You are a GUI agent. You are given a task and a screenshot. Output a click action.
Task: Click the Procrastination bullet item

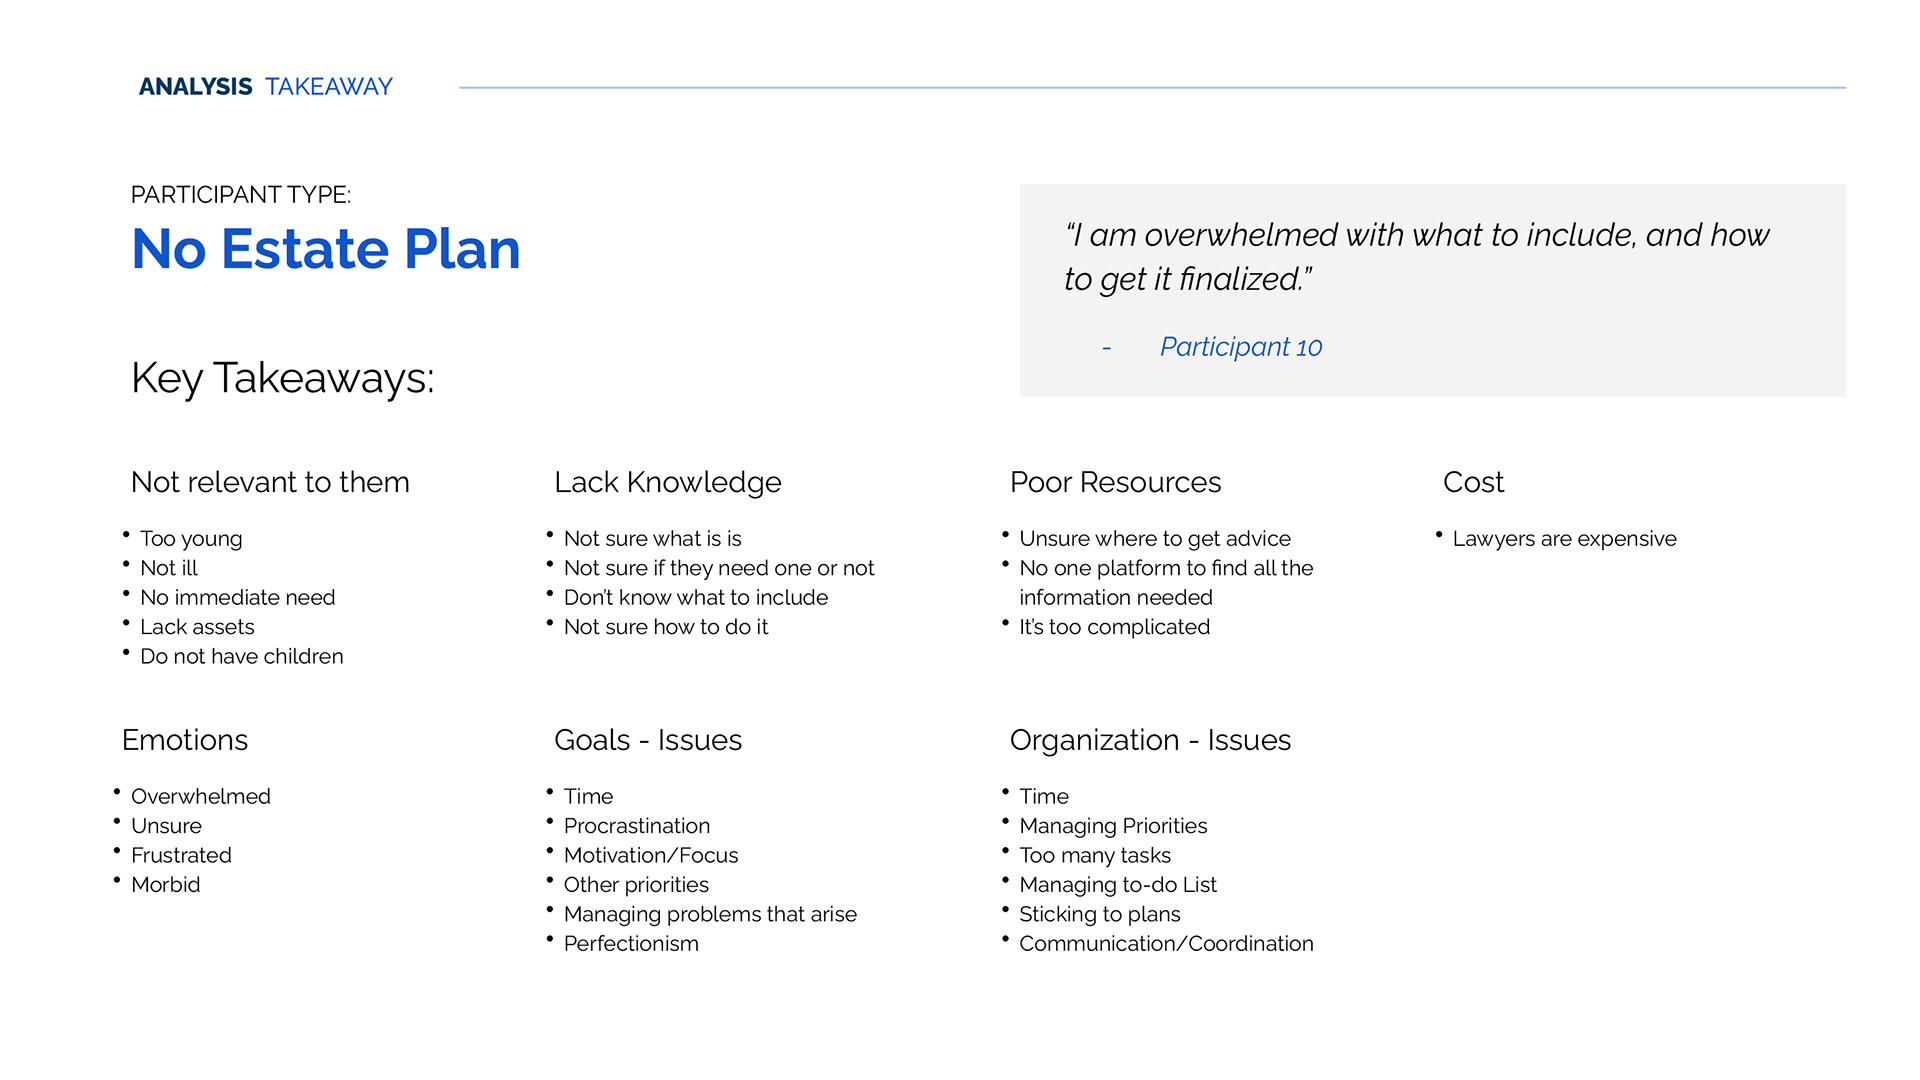pyautogui.click(x=637, y=826)
